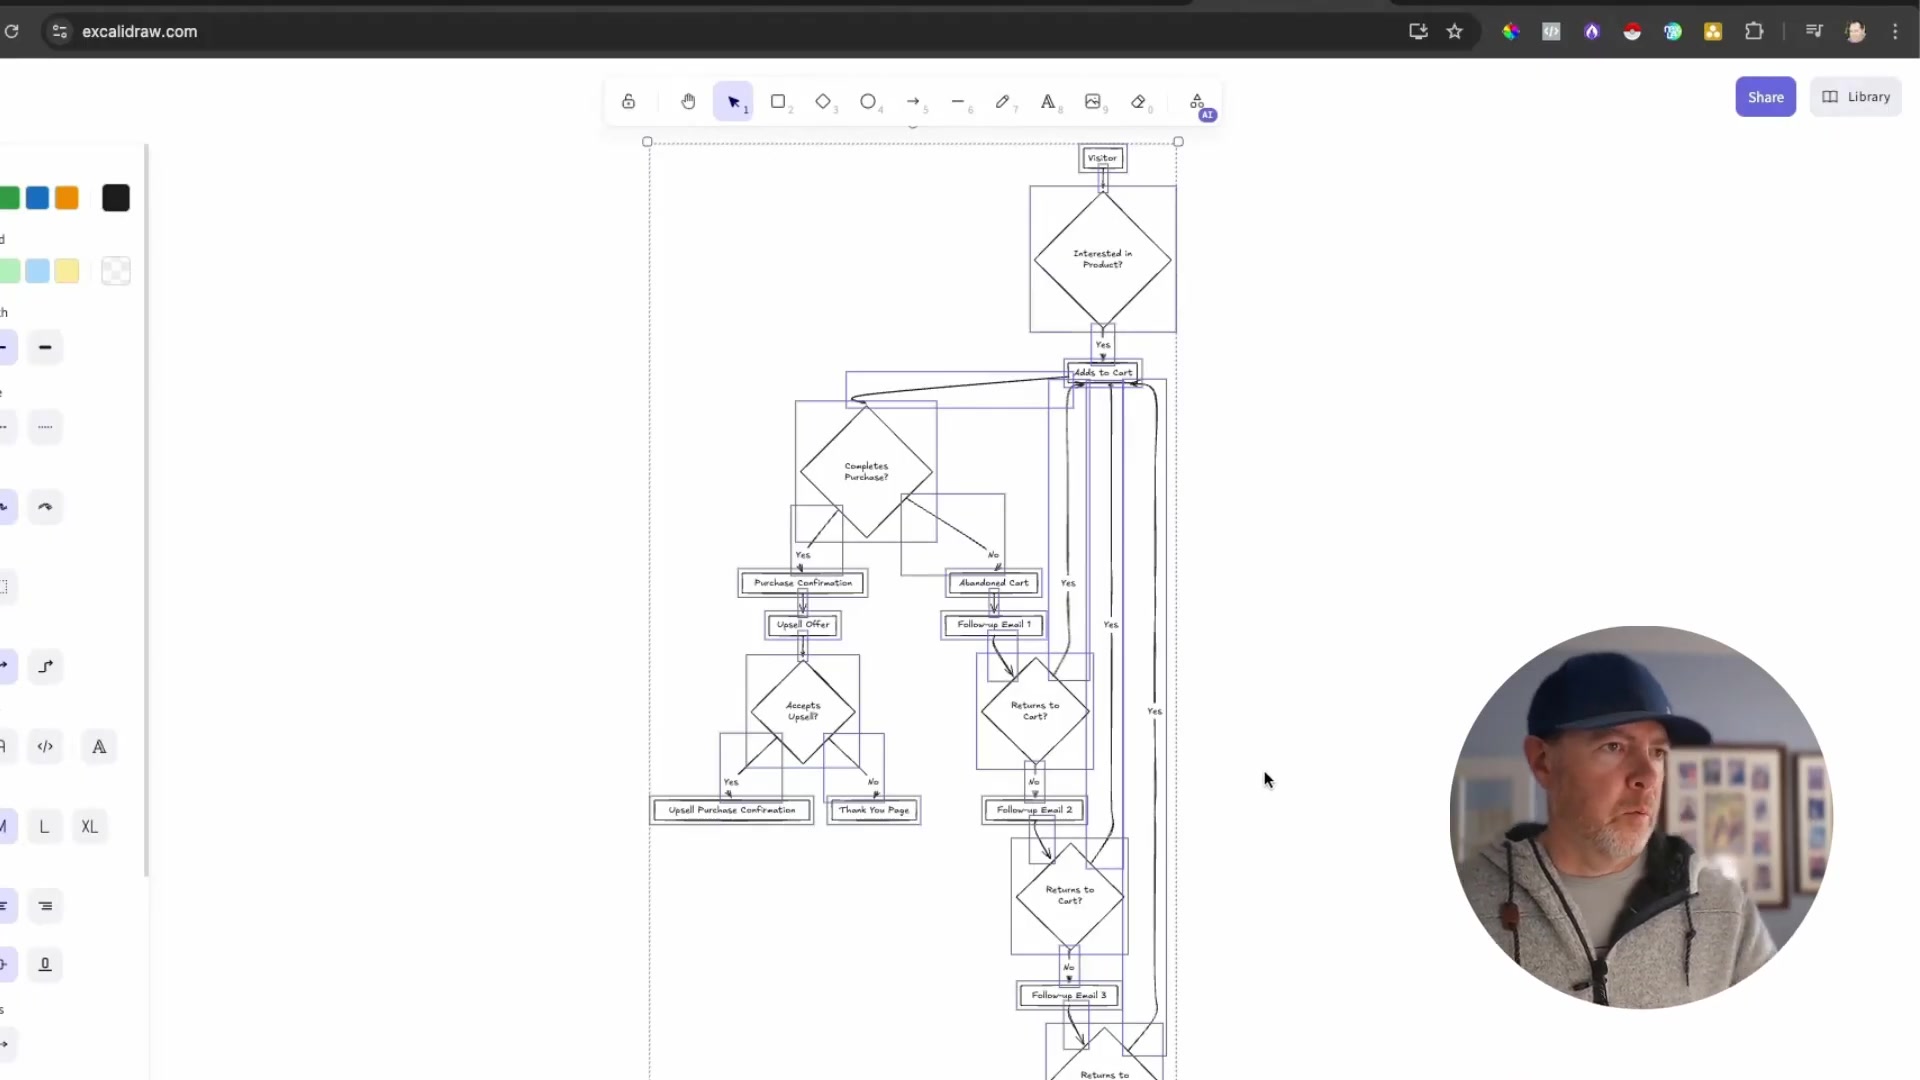Screen dimensions: 1920x1080
Task: Toggle the keep-selected-tool-active padlock
Action: point(627,101)
